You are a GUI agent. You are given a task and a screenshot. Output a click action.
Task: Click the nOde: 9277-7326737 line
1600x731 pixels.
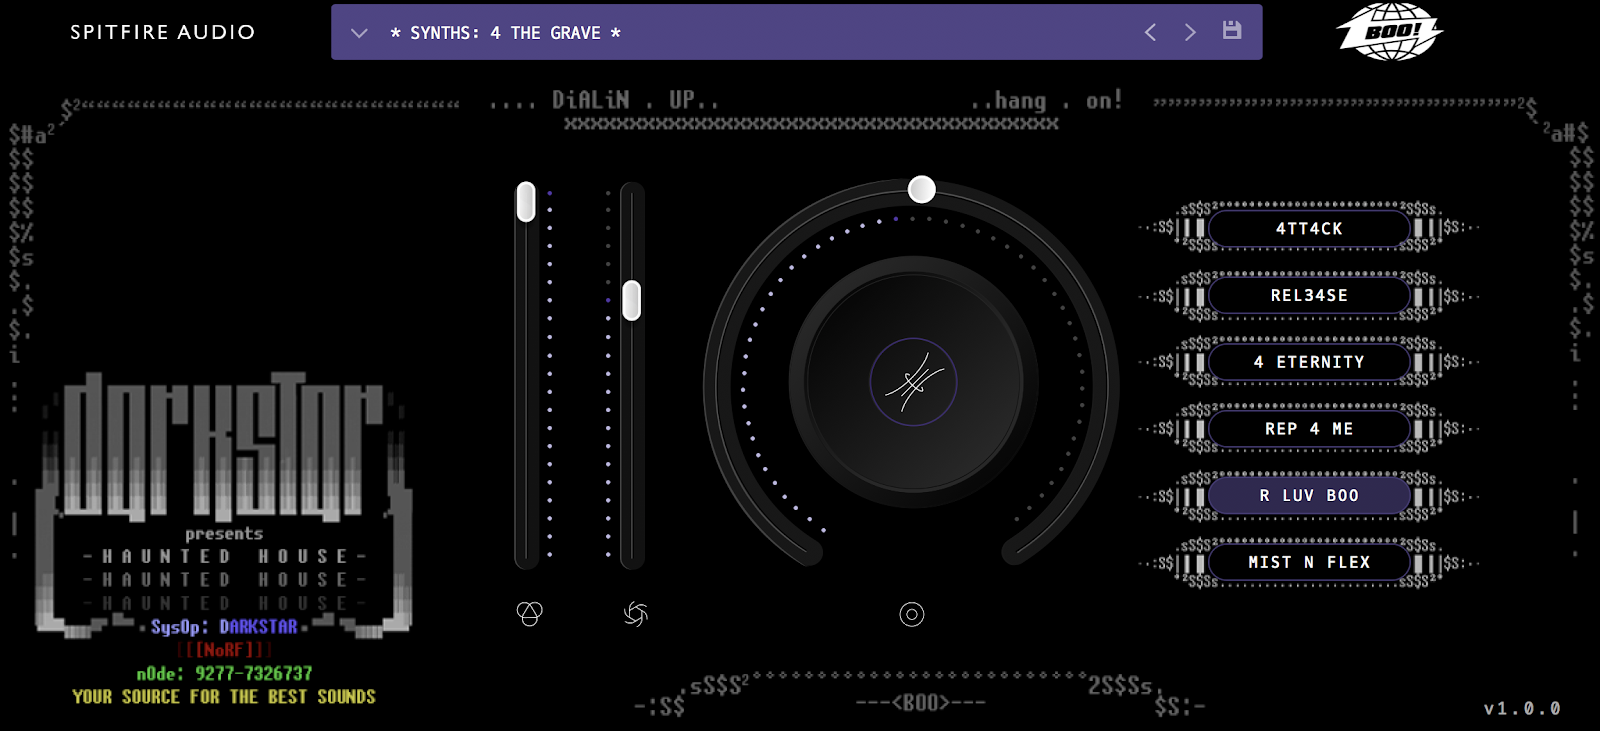(x=224, y=673)
